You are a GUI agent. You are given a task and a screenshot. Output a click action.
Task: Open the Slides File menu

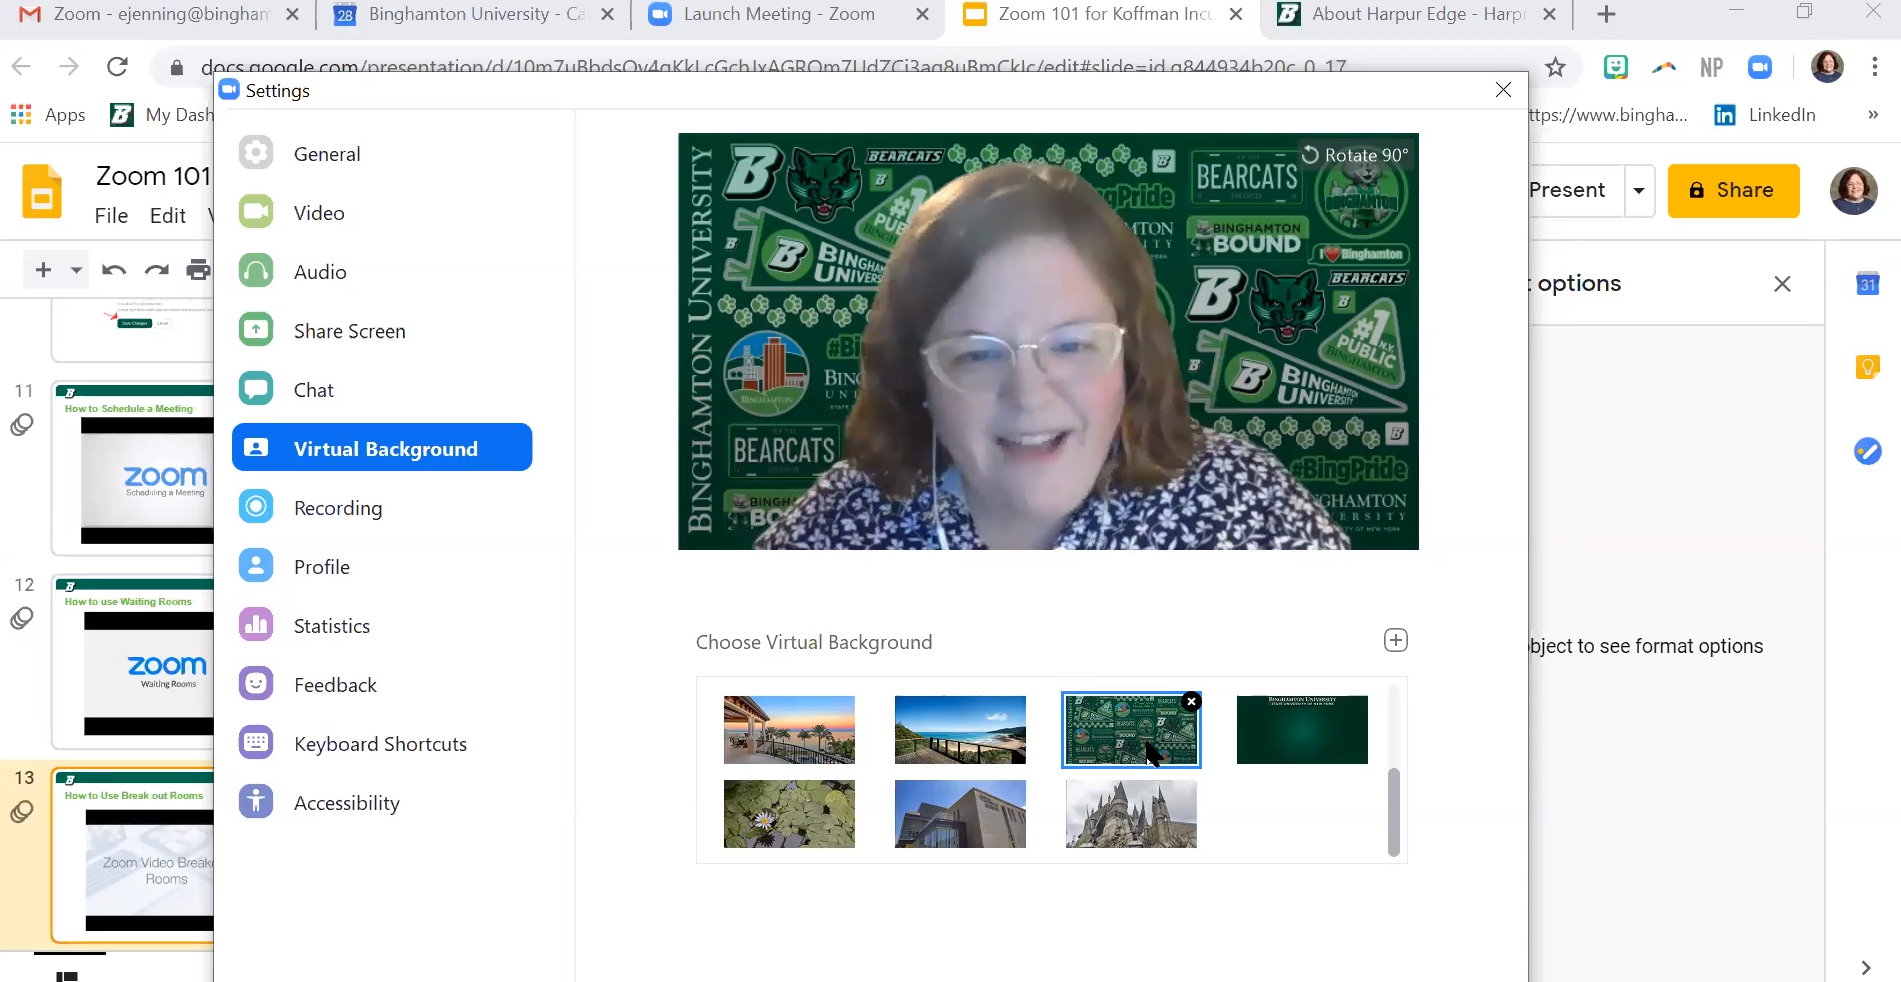[111, 216]
